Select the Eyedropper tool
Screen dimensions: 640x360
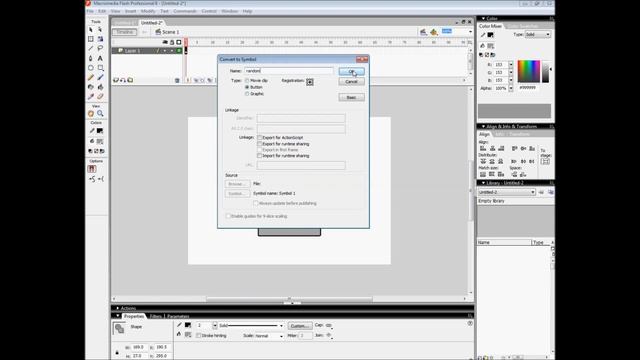tap(91, 97)
